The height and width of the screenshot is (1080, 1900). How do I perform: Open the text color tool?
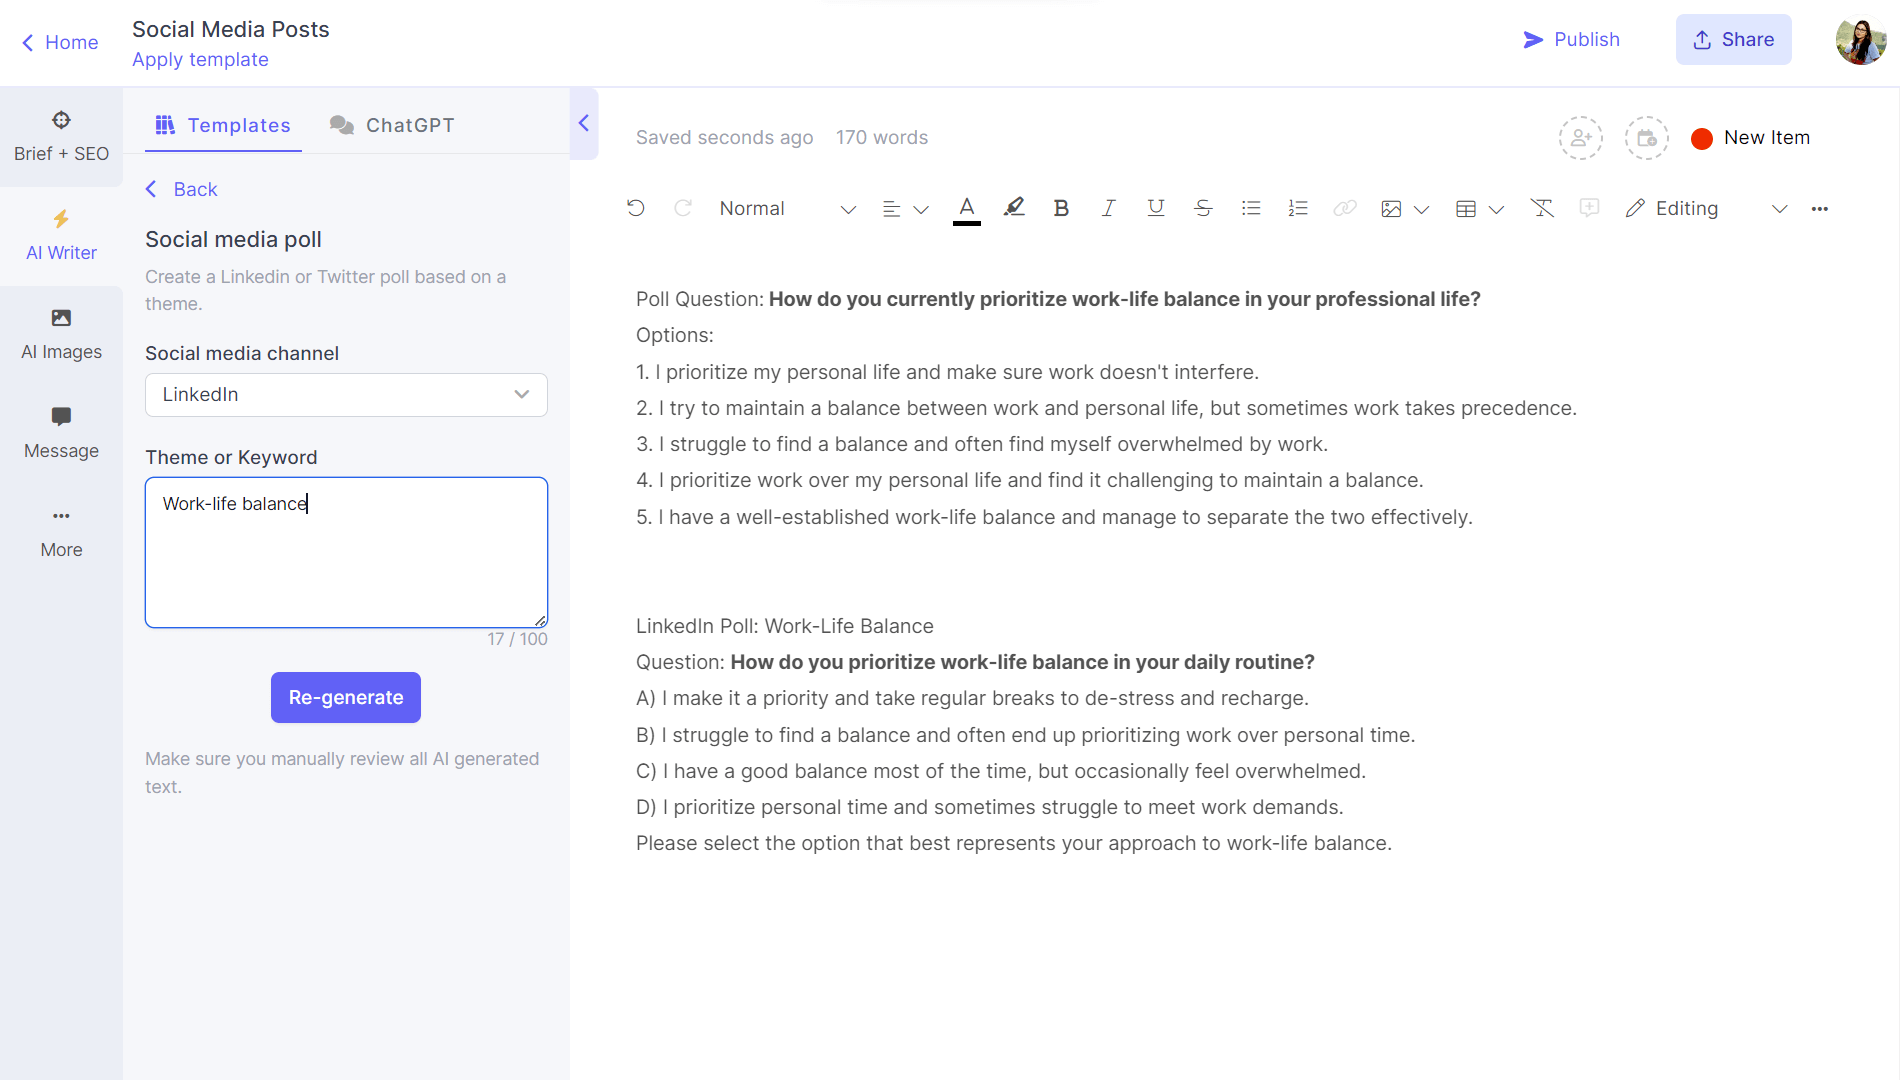(966, 209)
